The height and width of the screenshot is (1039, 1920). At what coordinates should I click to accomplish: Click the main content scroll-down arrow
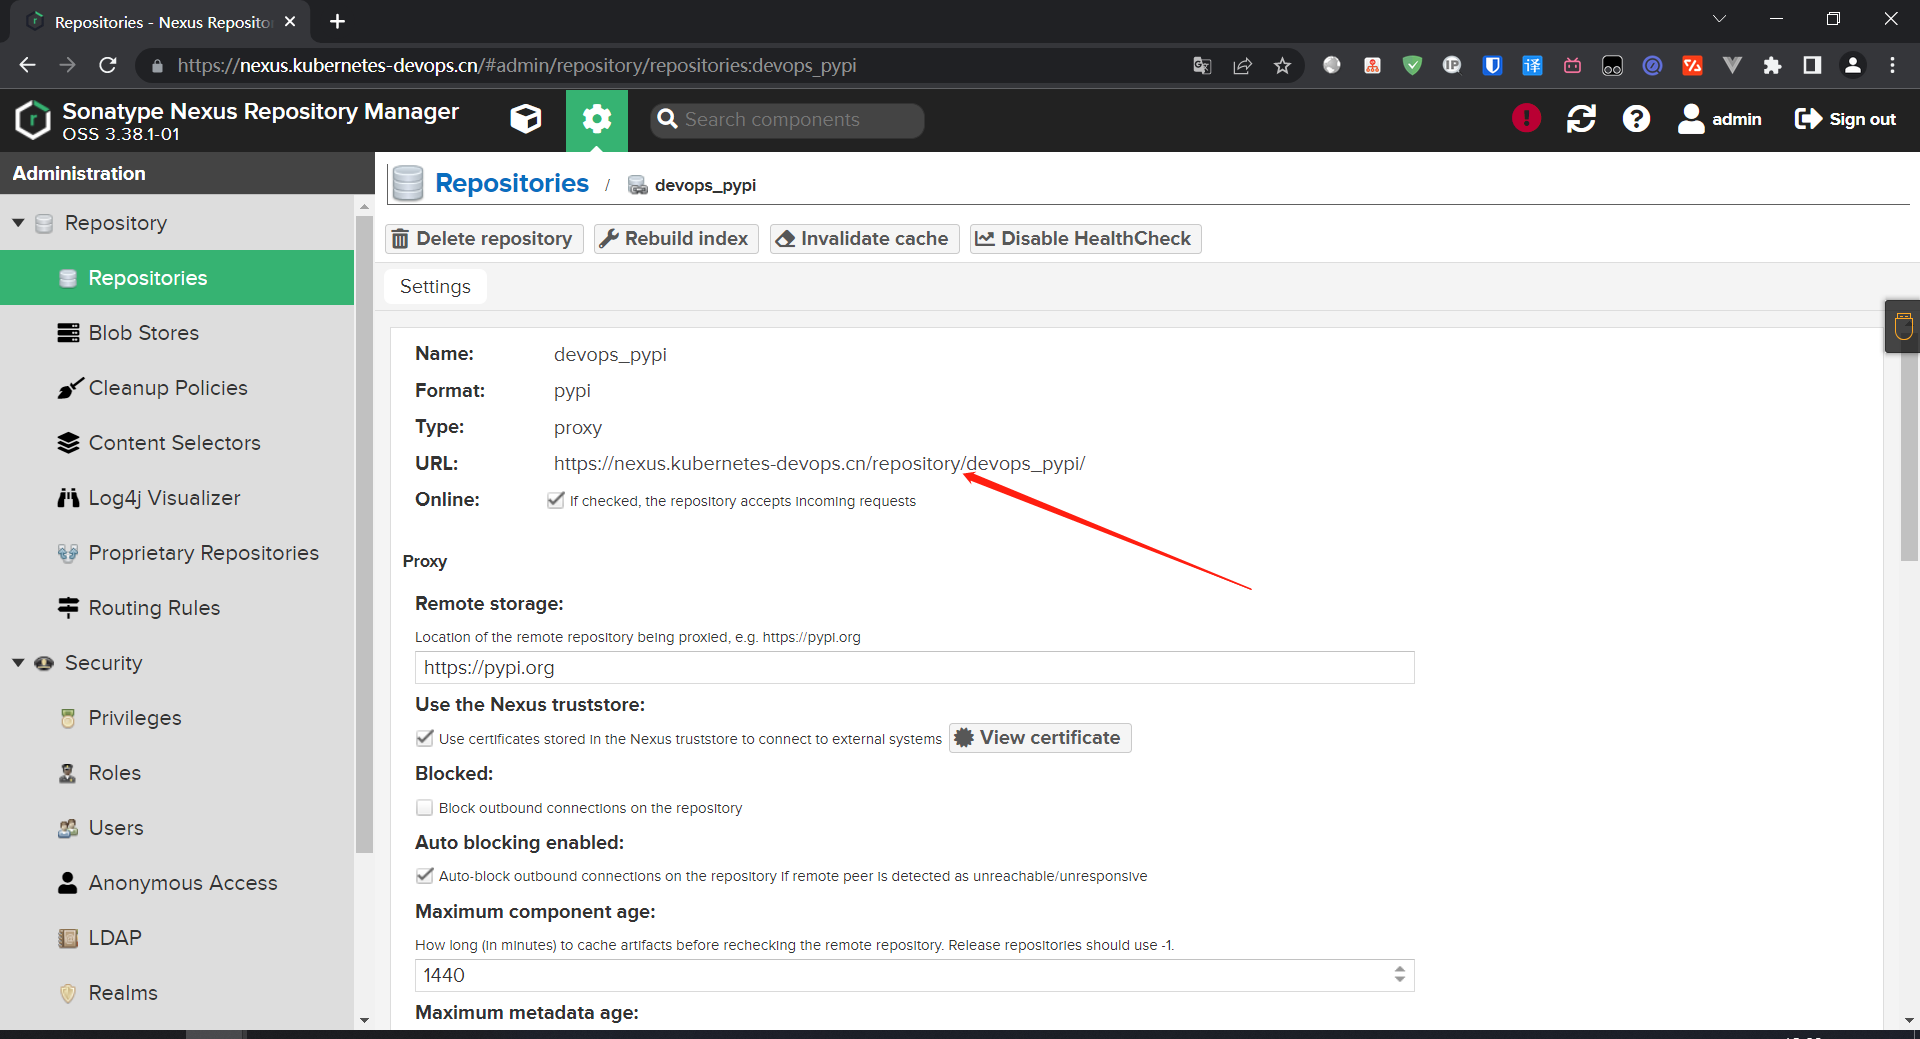pyautogui.click(x=1909, y=1020)
